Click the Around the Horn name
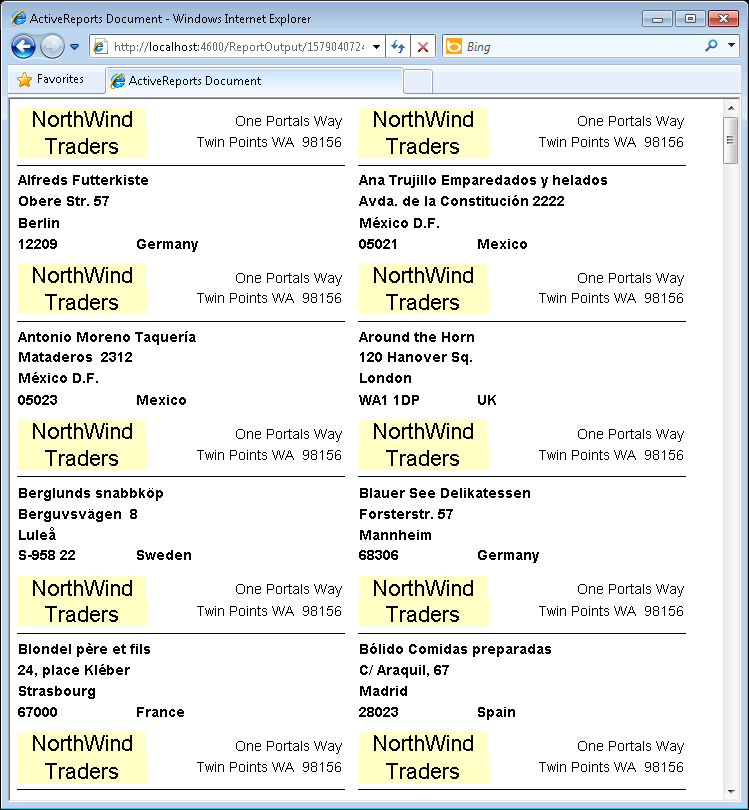The width and height of the screenshot is (749, 810). tap(416, 337)
